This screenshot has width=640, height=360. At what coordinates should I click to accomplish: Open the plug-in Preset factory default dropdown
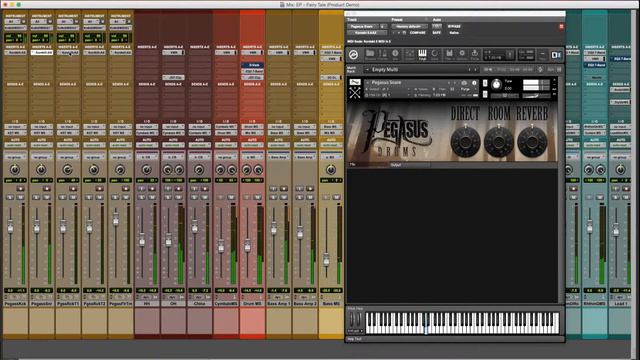409,27
